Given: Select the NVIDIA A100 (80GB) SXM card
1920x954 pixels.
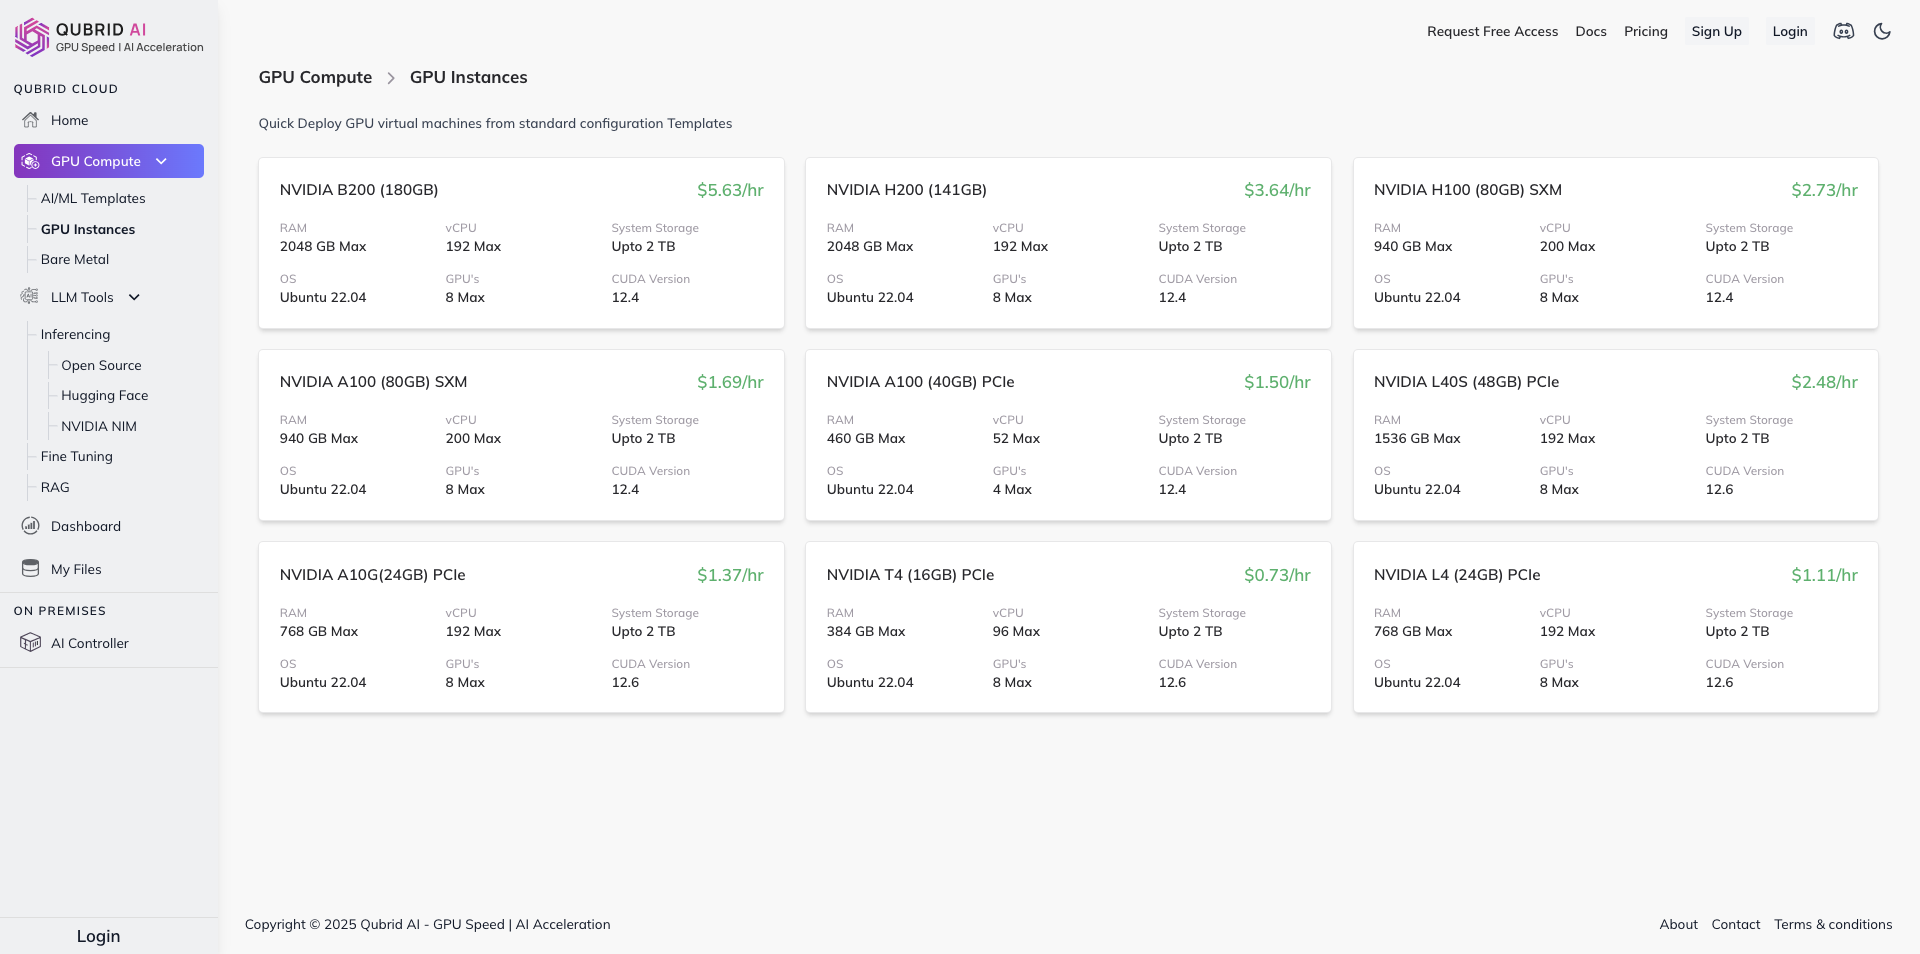Looking at the screenshot, I should click(x=521, y=435).
